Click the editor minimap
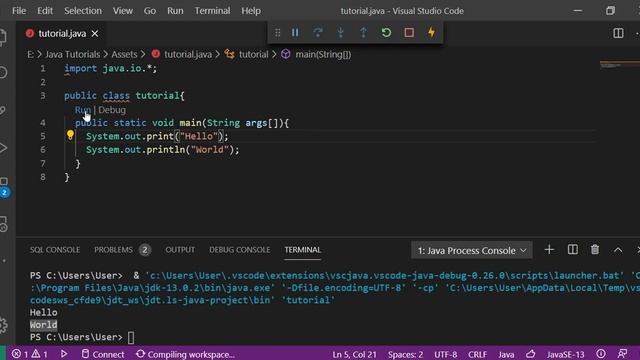The height and width of the screenshot is (360, 640). [x=620, y=65]
